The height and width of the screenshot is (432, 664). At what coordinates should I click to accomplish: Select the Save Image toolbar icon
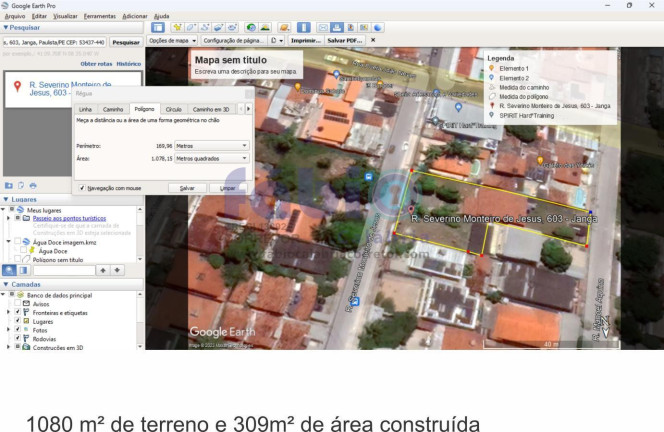(350, 28)
